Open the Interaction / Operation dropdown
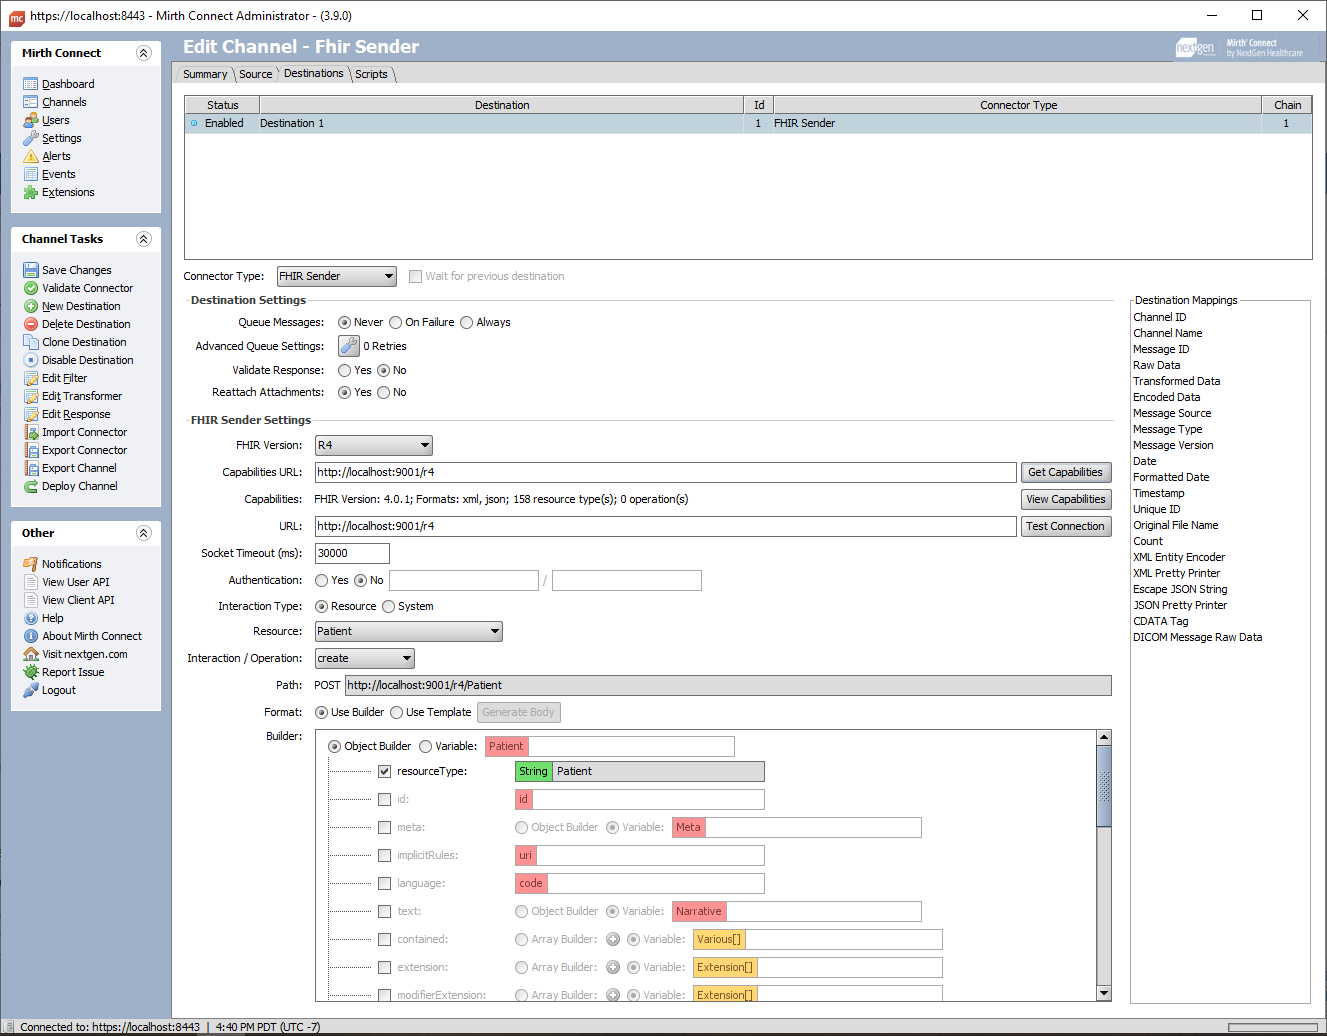1327x1036 pixels. (365, 658)
